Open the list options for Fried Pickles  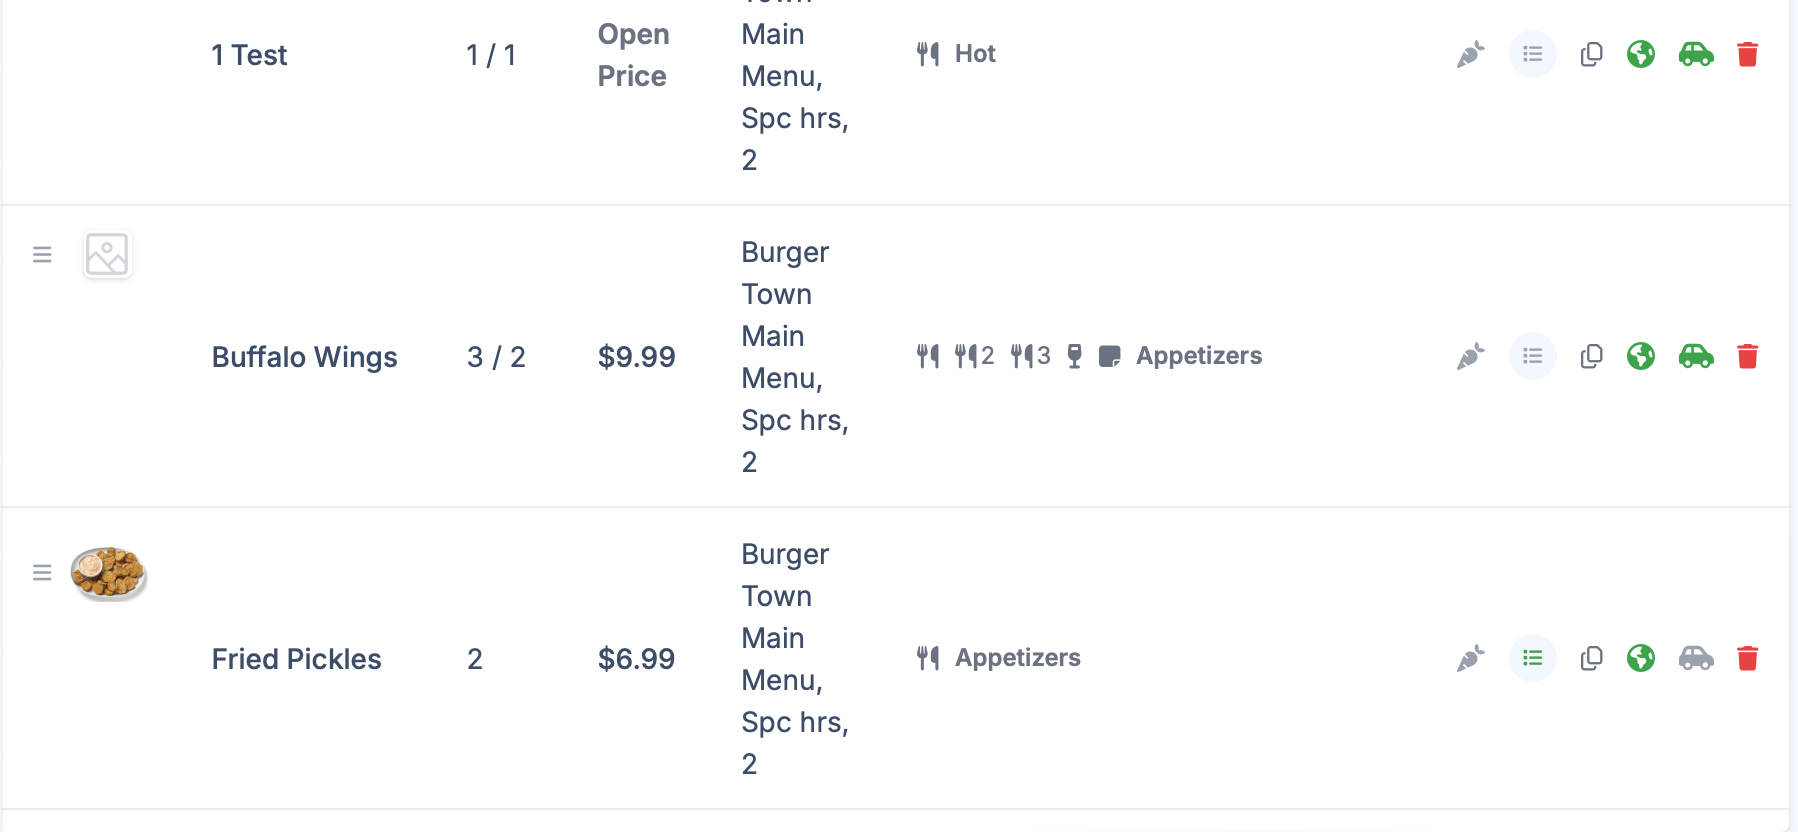1532,658
